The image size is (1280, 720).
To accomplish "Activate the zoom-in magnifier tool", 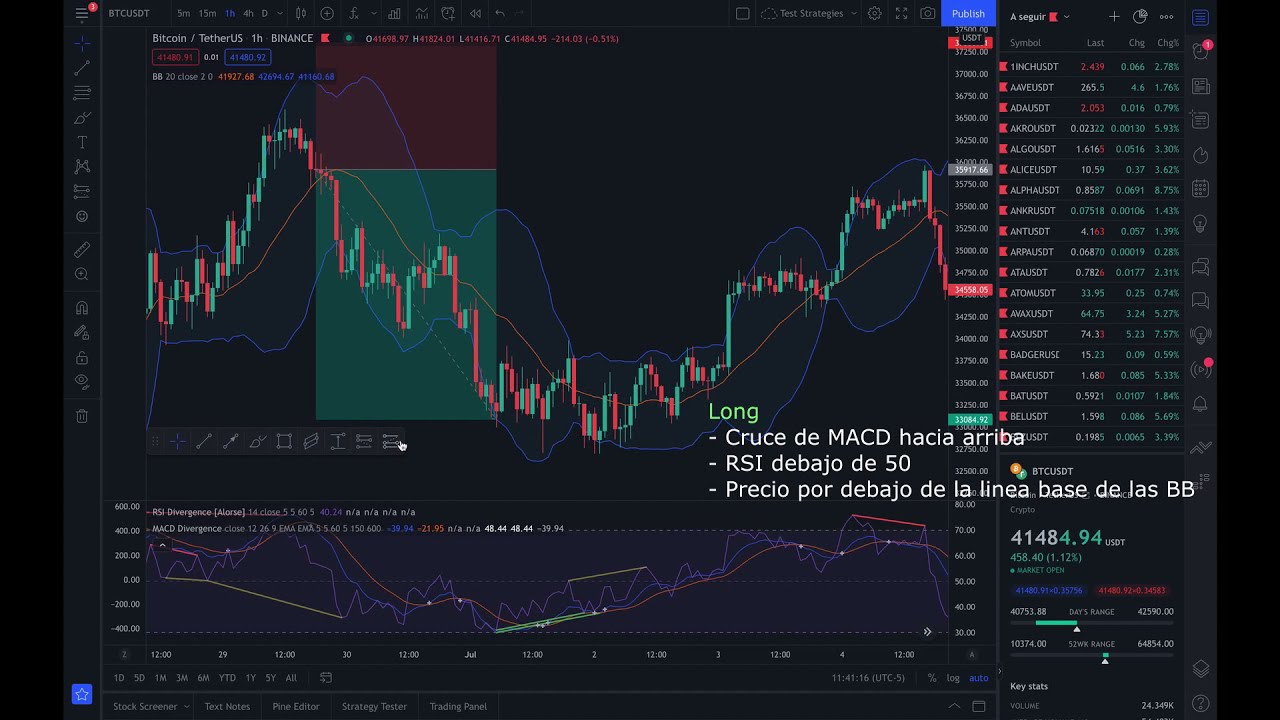I will pyautogui.click(x=82, y=274).
